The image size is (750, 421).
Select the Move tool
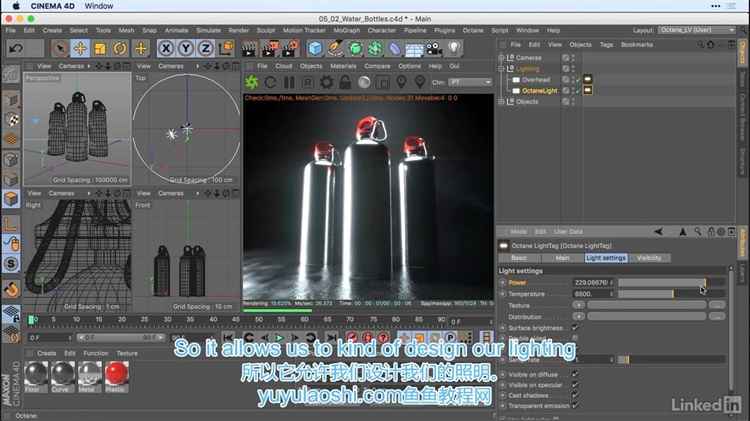80,48
